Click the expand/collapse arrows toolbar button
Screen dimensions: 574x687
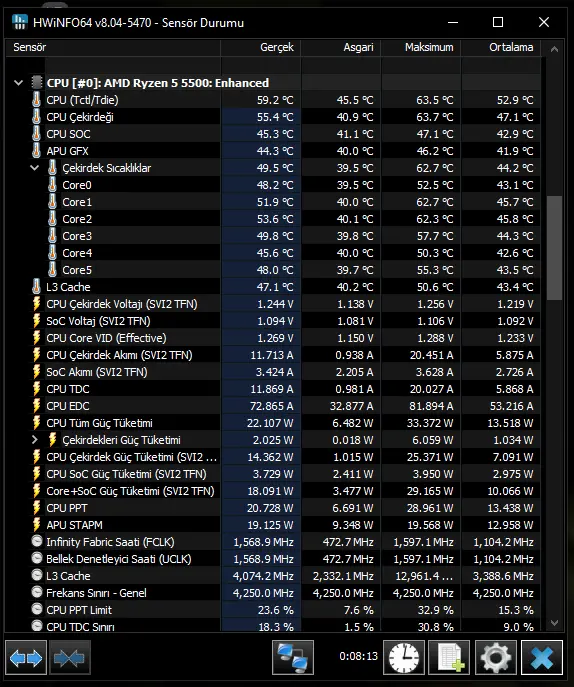click(26, 657)
